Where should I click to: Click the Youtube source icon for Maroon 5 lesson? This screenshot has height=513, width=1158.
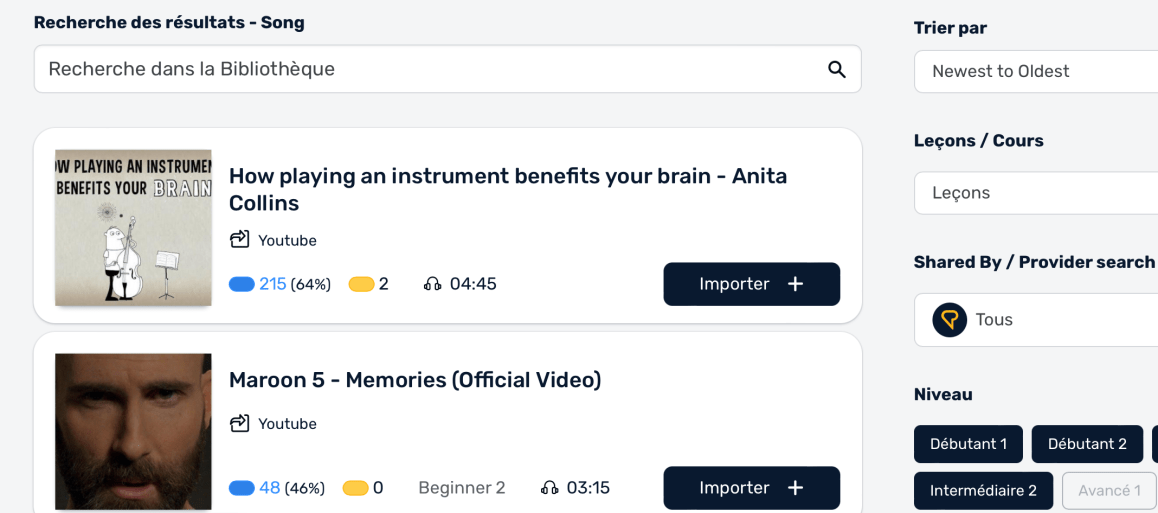point(239,424)
